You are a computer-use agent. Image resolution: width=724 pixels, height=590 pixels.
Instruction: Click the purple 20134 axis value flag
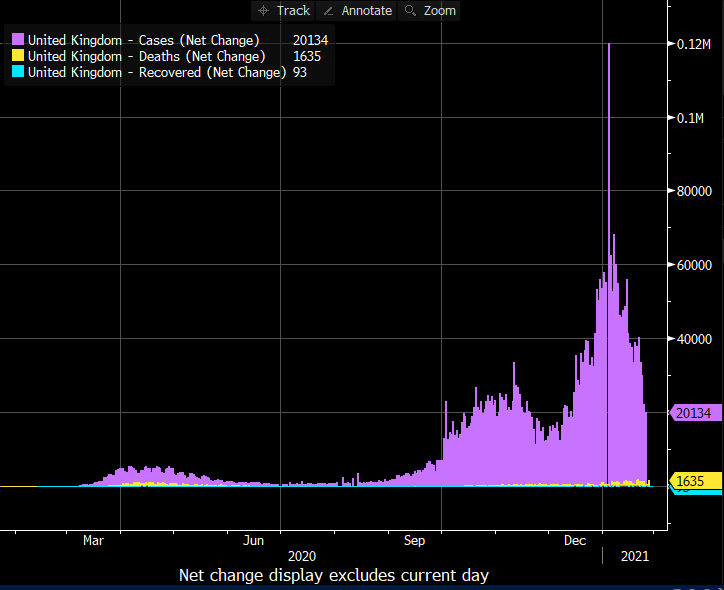click(x=695, y=413)
